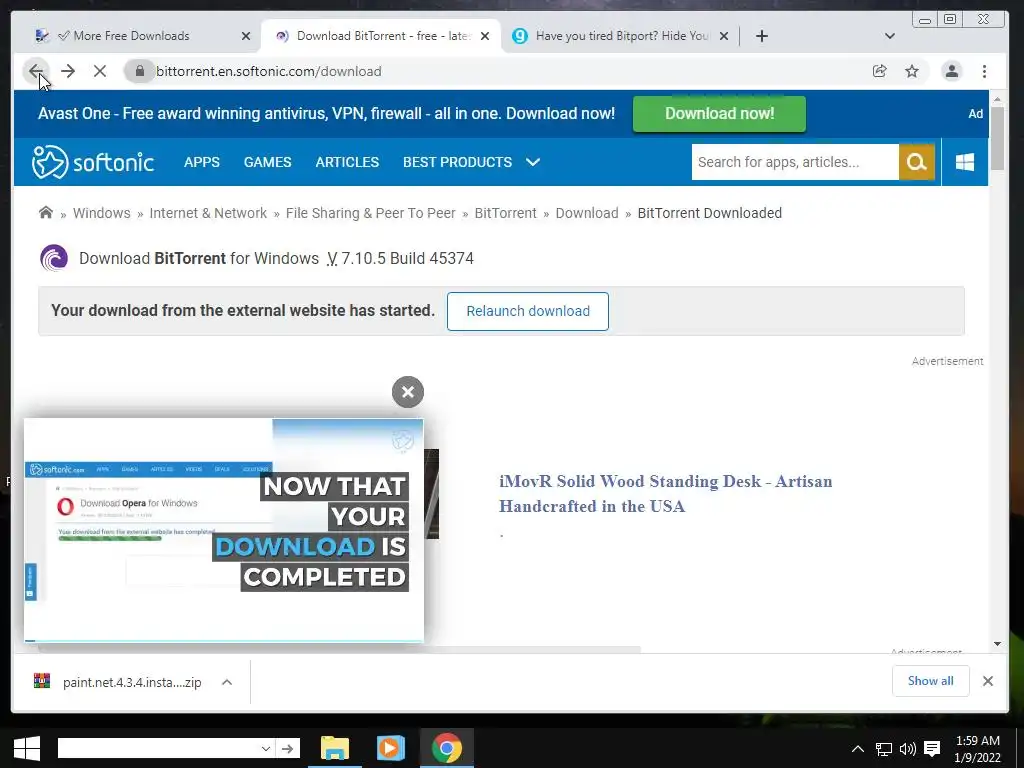The width and height of the screenshot is (1024, 768).
Task: Close the Download BitTorrent tab
Action: coord(485,36)
